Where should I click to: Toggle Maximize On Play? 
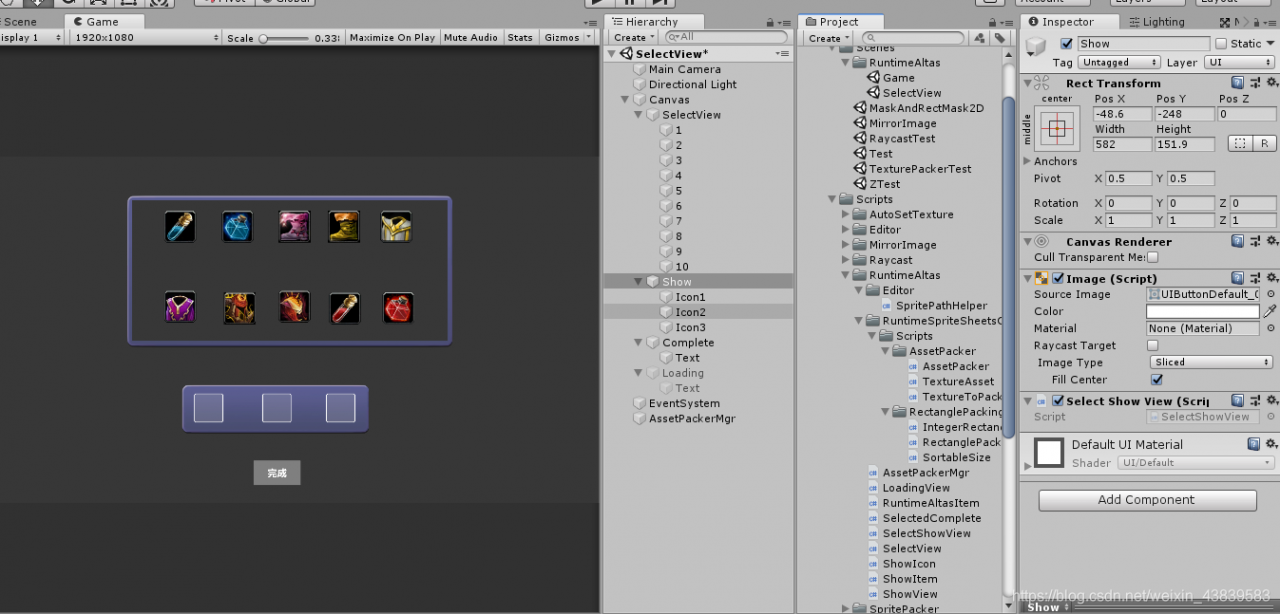click(392, 38)
